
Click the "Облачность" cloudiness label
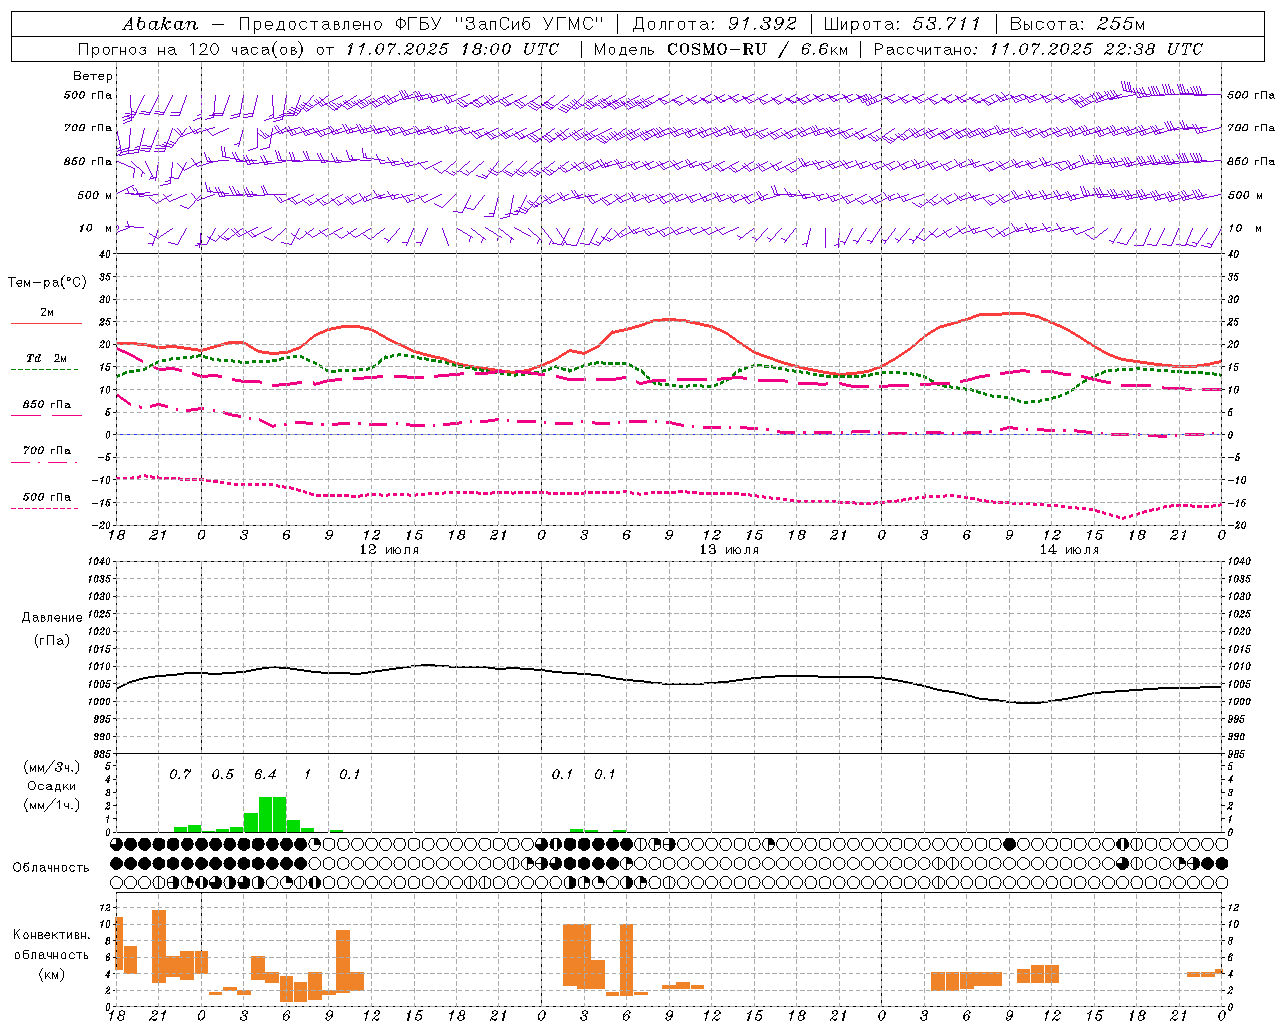point(51,867)
